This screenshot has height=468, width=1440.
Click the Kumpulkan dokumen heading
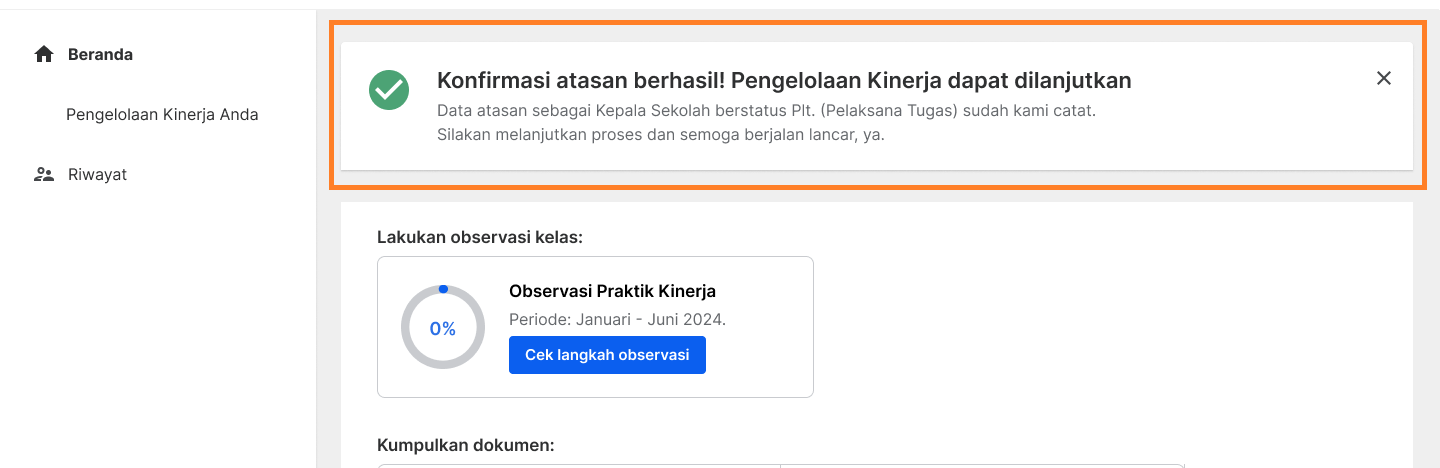coord(466,445)
